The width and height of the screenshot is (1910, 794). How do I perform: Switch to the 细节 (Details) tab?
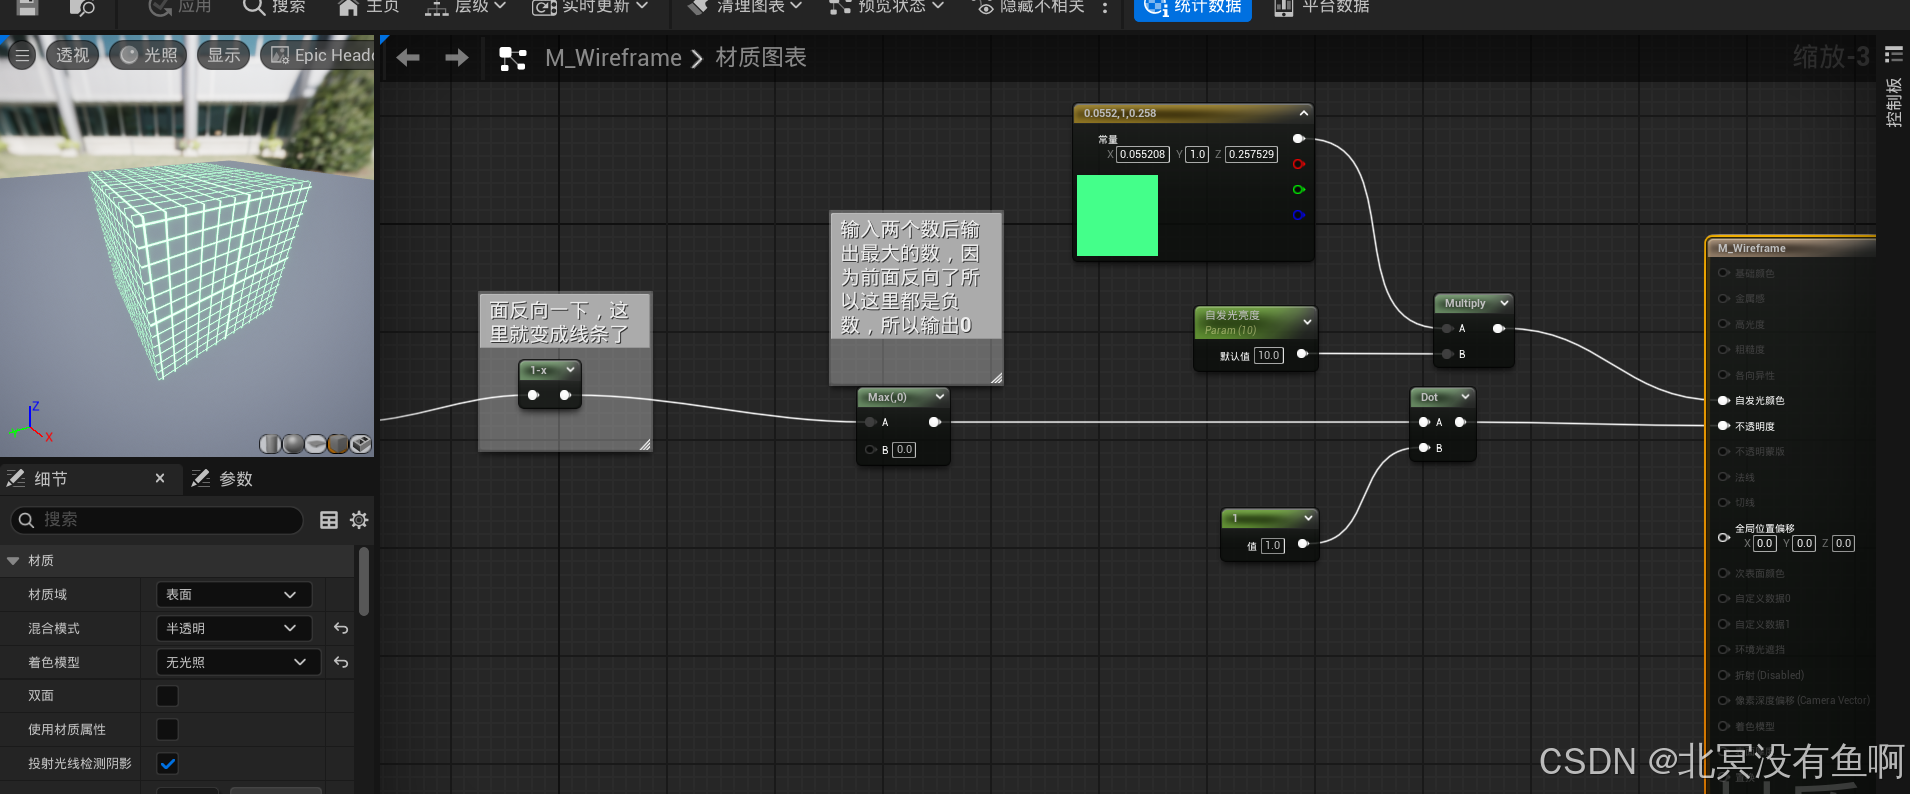pos(50,479)
